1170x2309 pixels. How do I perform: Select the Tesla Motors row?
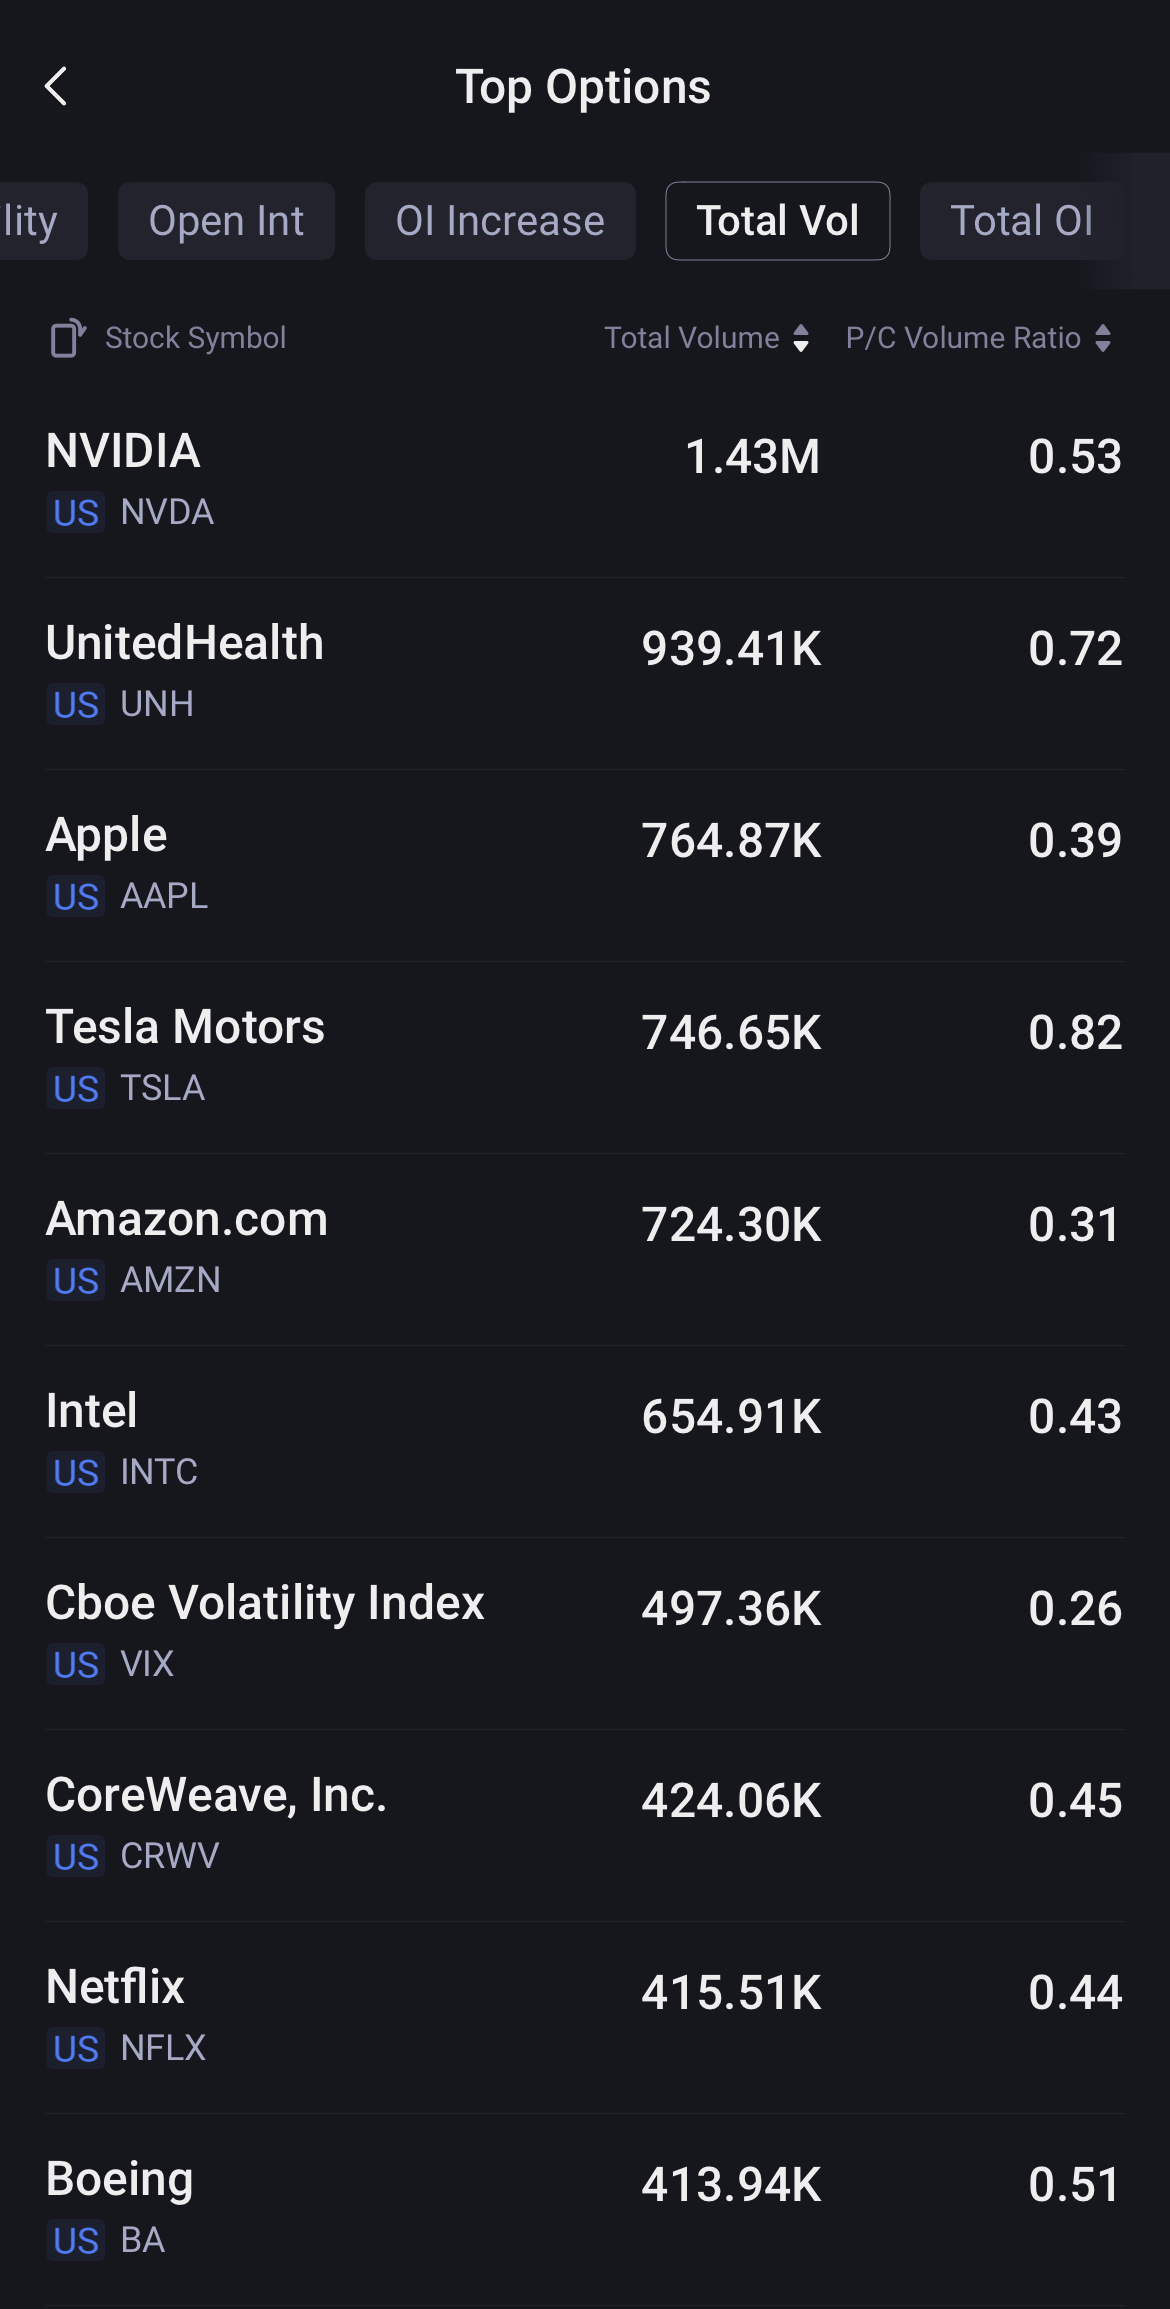click(x=585, y=1056)
